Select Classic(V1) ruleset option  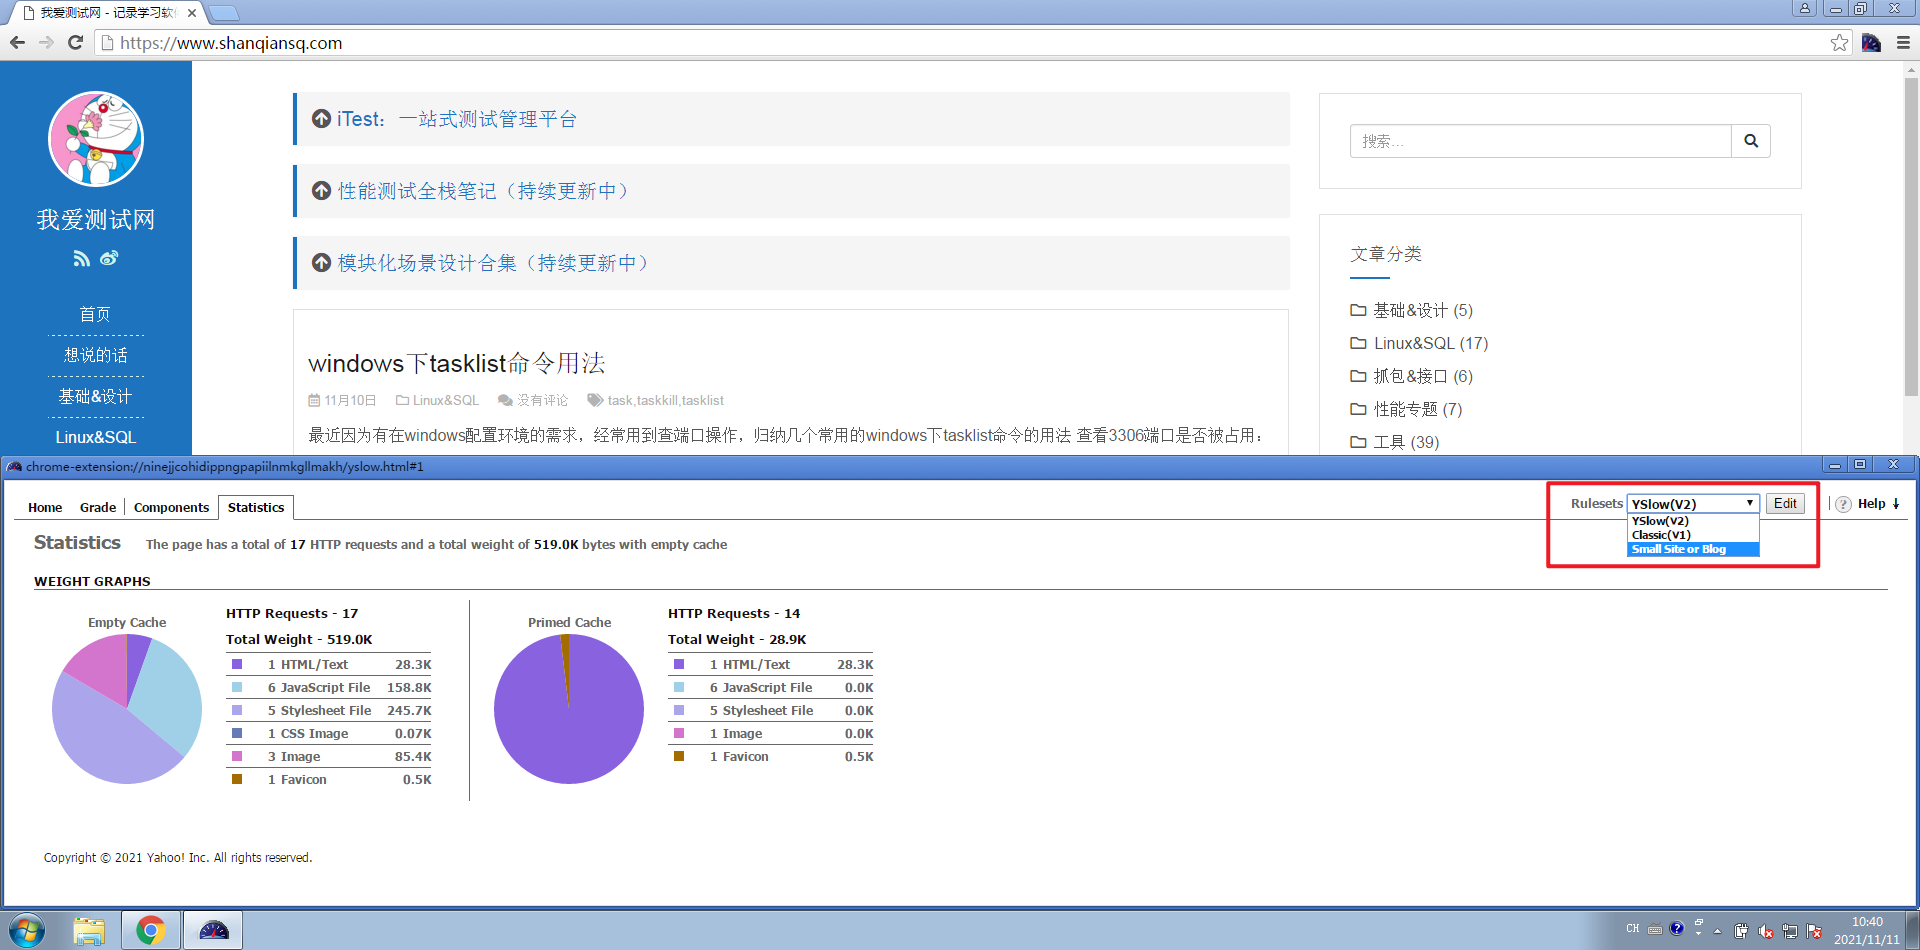1692,535
